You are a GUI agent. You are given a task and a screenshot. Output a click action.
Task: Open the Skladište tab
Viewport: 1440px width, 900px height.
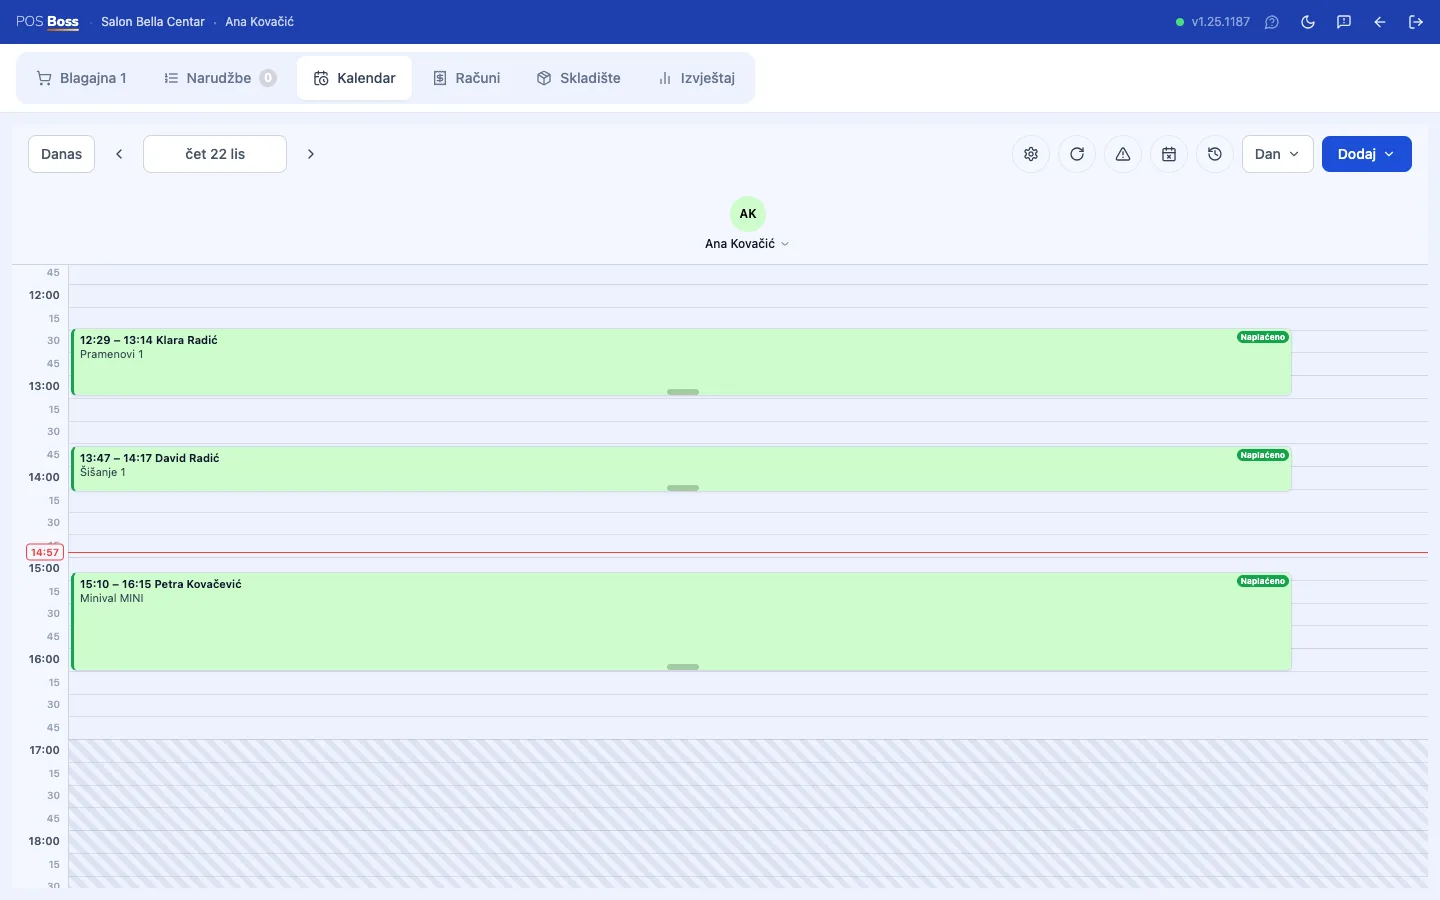point(579,78)
